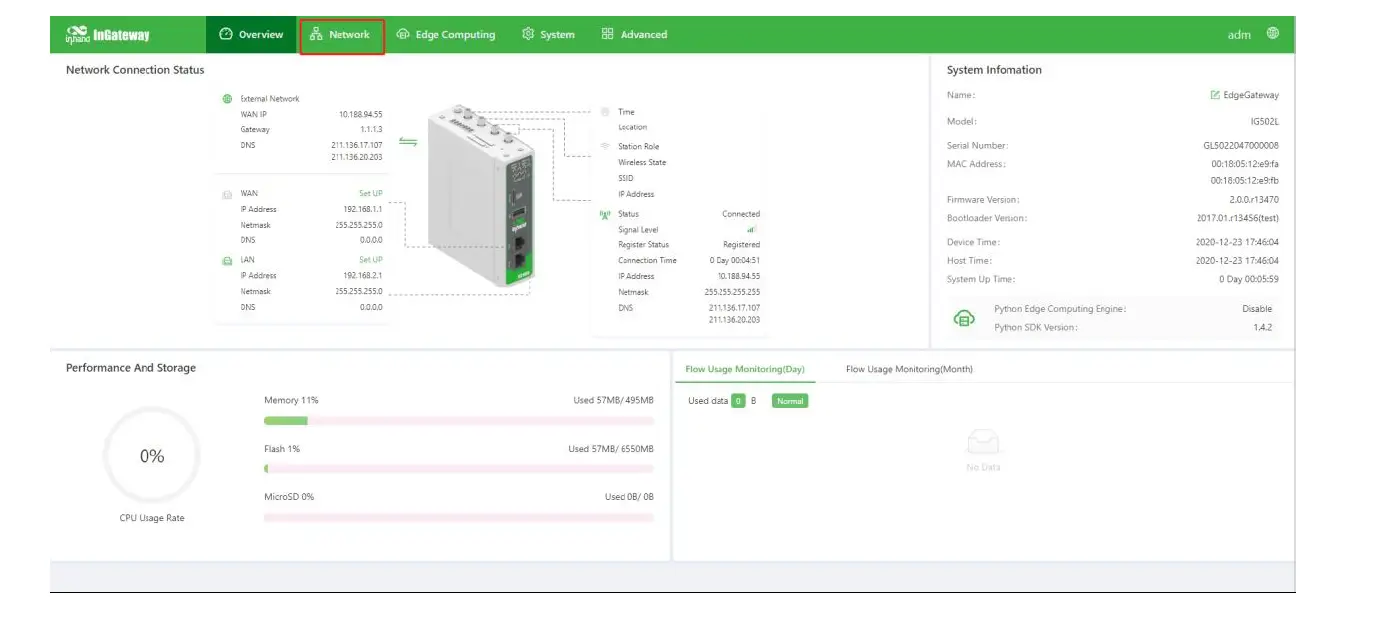Screen dimensions: 1380x641
Task: Click the Registered status value
Action: point(741,245)
